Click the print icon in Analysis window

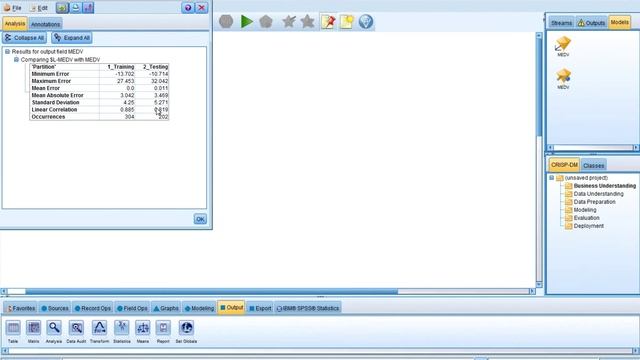coord(76,8)
